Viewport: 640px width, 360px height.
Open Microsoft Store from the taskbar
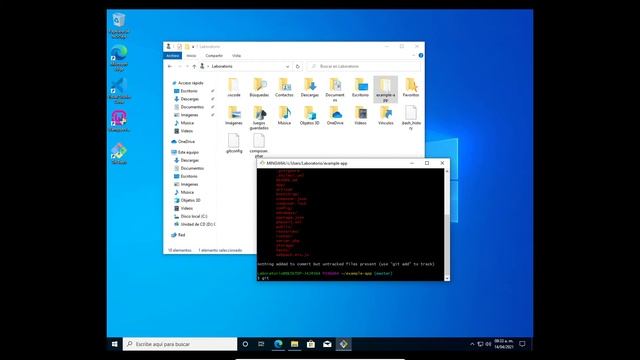click(311, 344)
